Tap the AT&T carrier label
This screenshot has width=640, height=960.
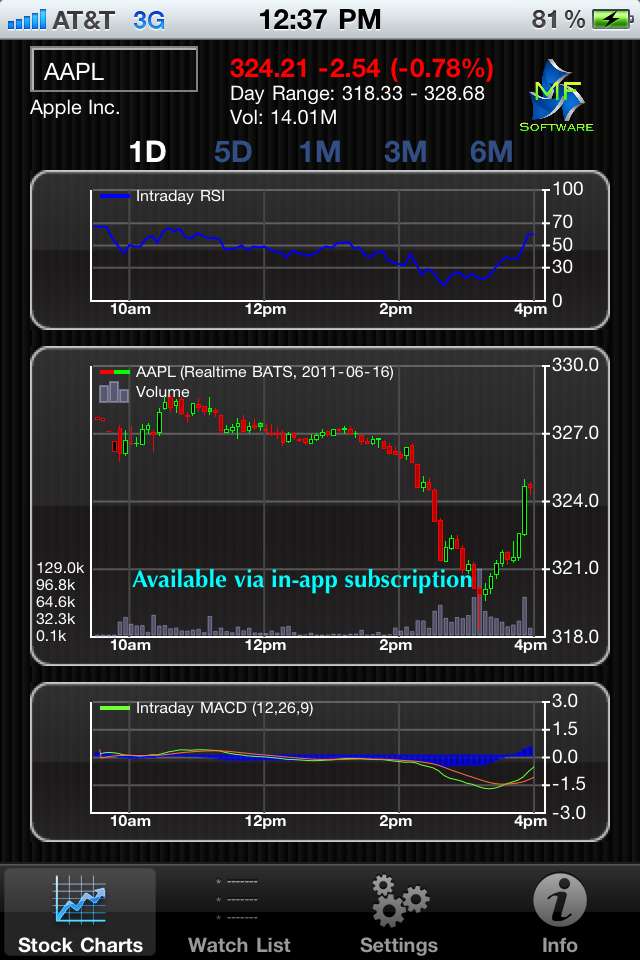(x=83, y=20)
